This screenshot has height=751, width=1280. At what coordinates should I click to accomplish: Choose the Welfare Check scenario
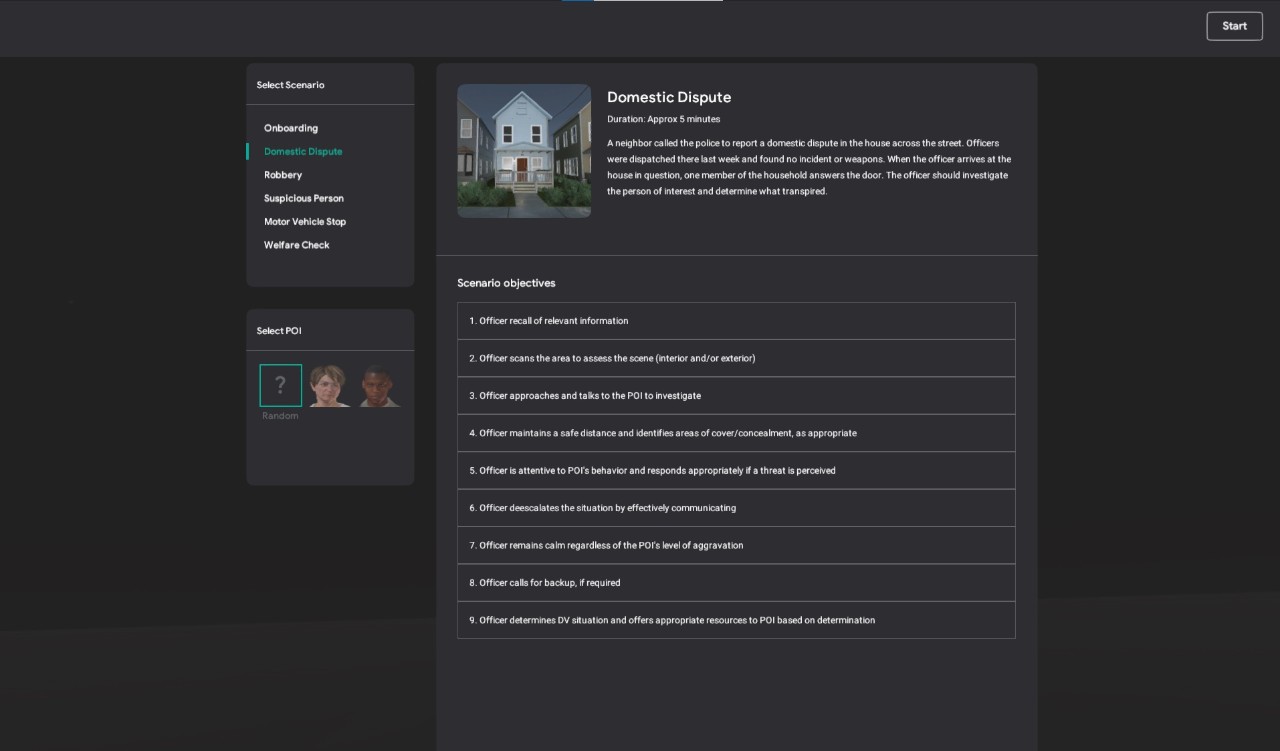[x=297, y=245]
